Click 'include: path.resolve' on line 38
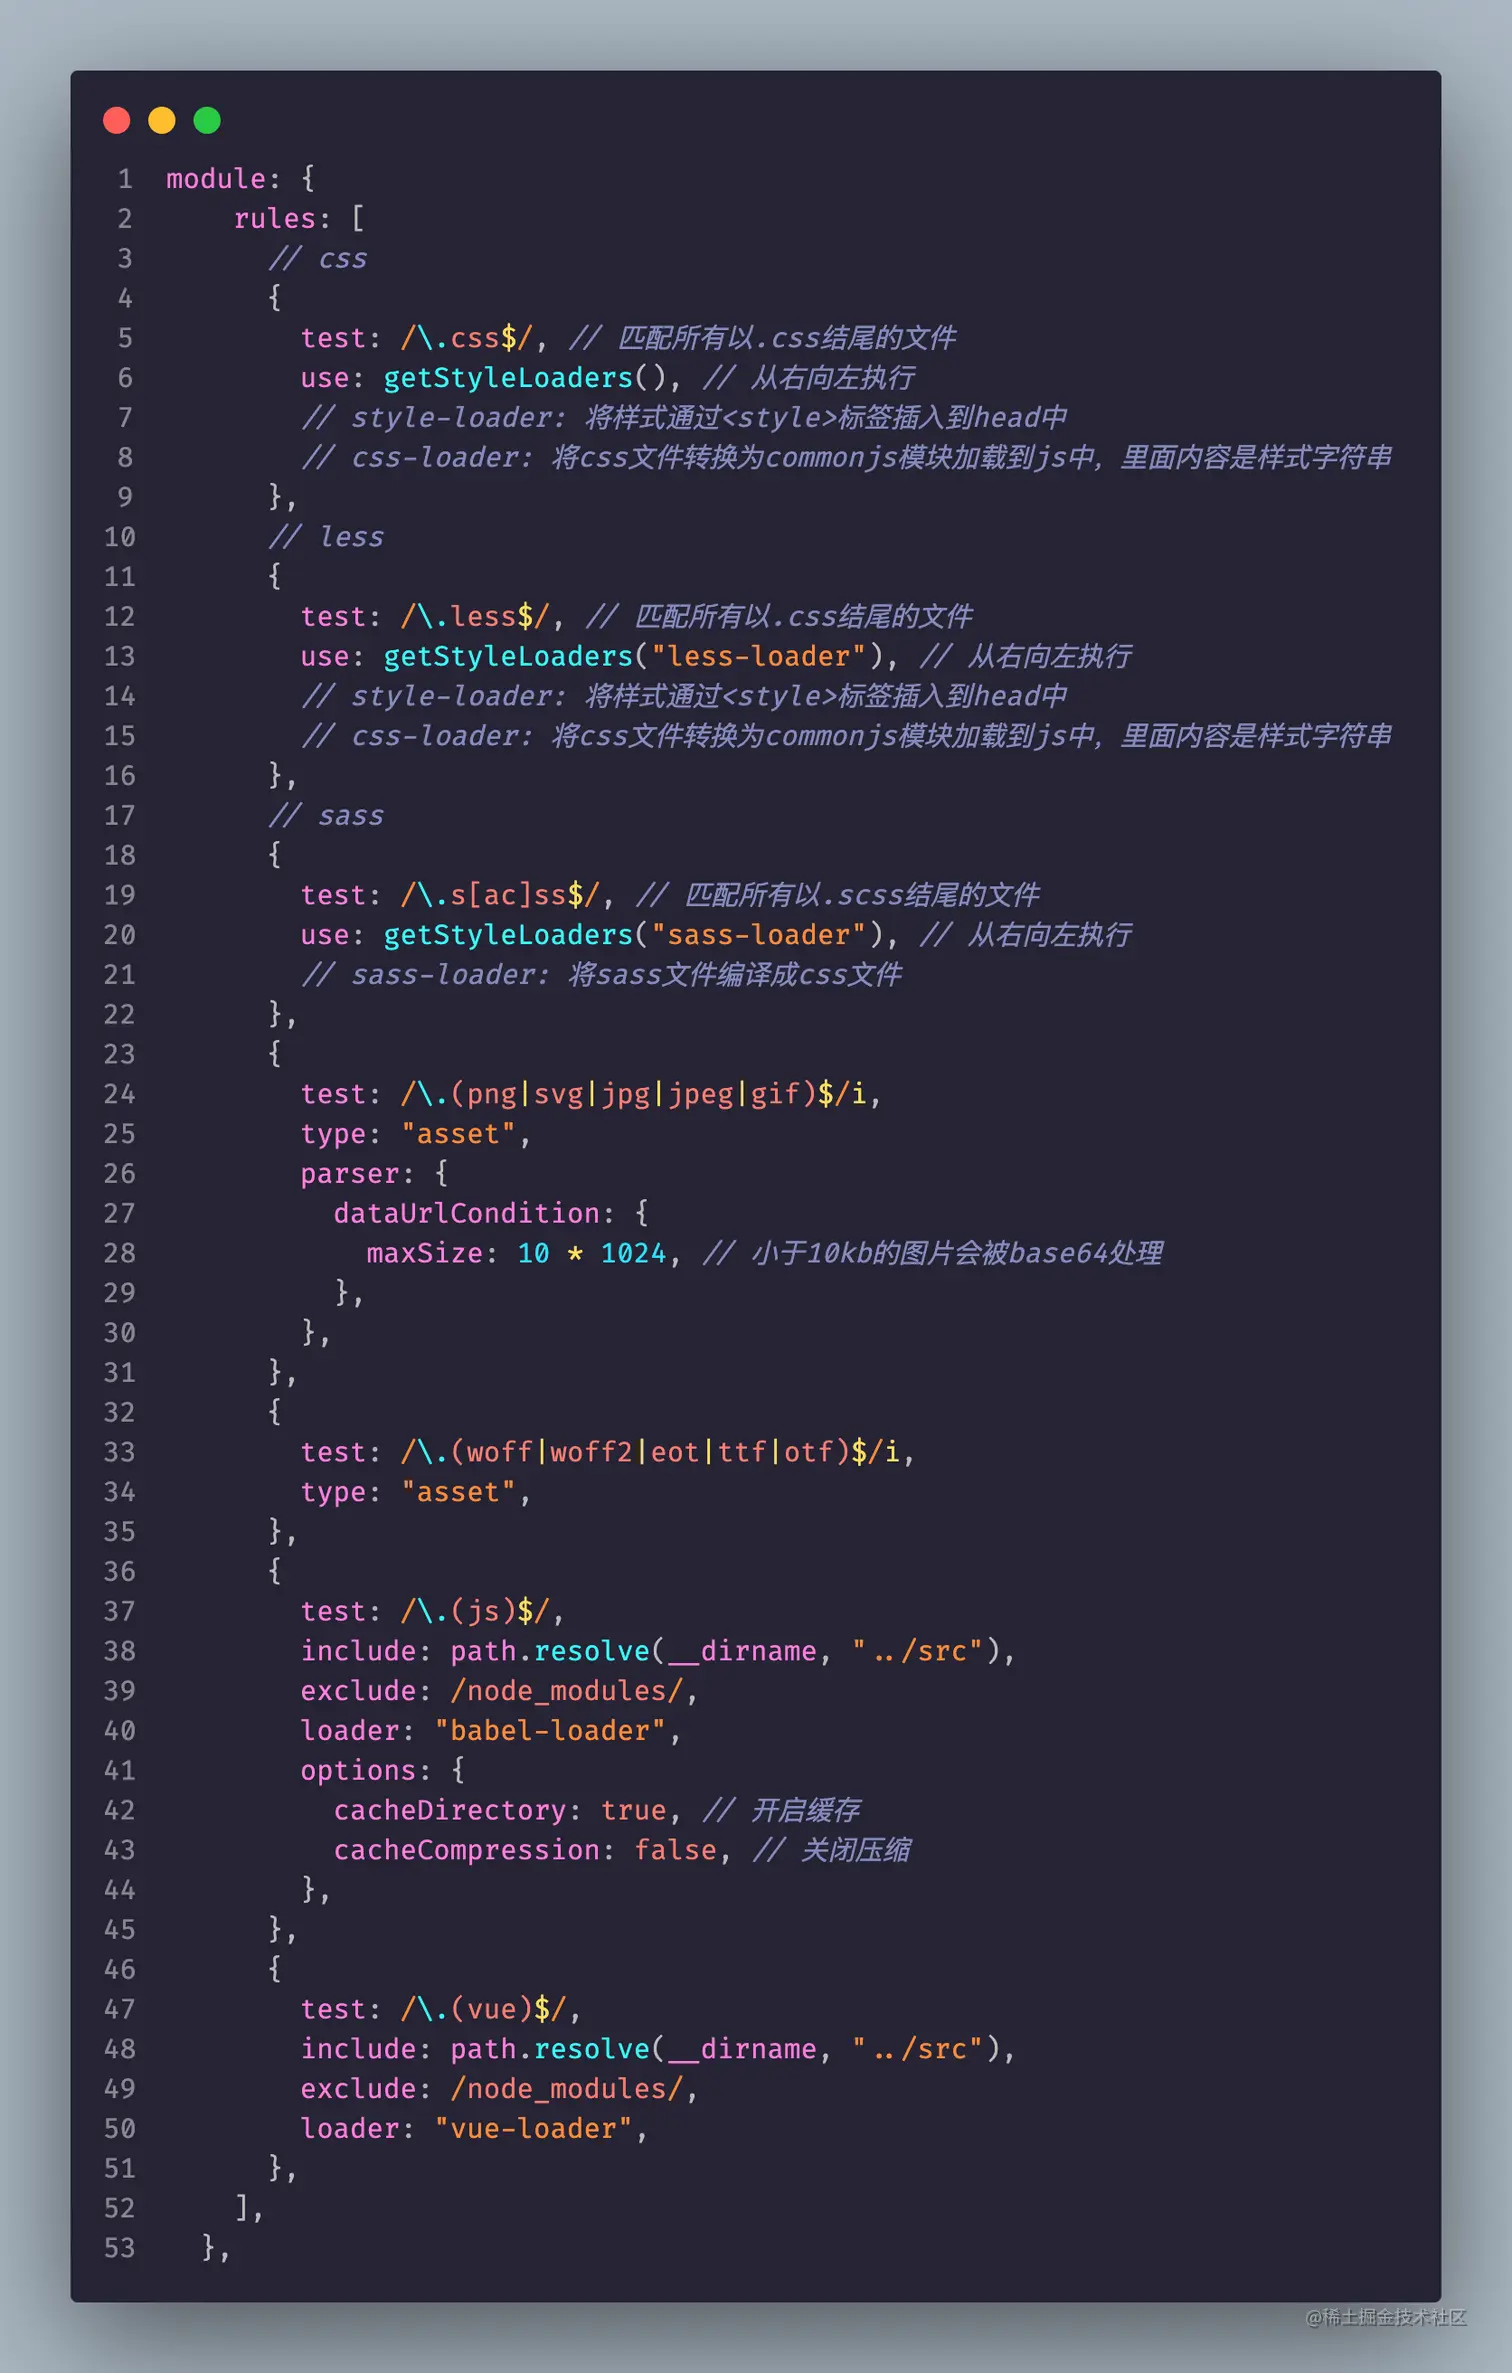1512x2373 pixels. pos(476,1652)
